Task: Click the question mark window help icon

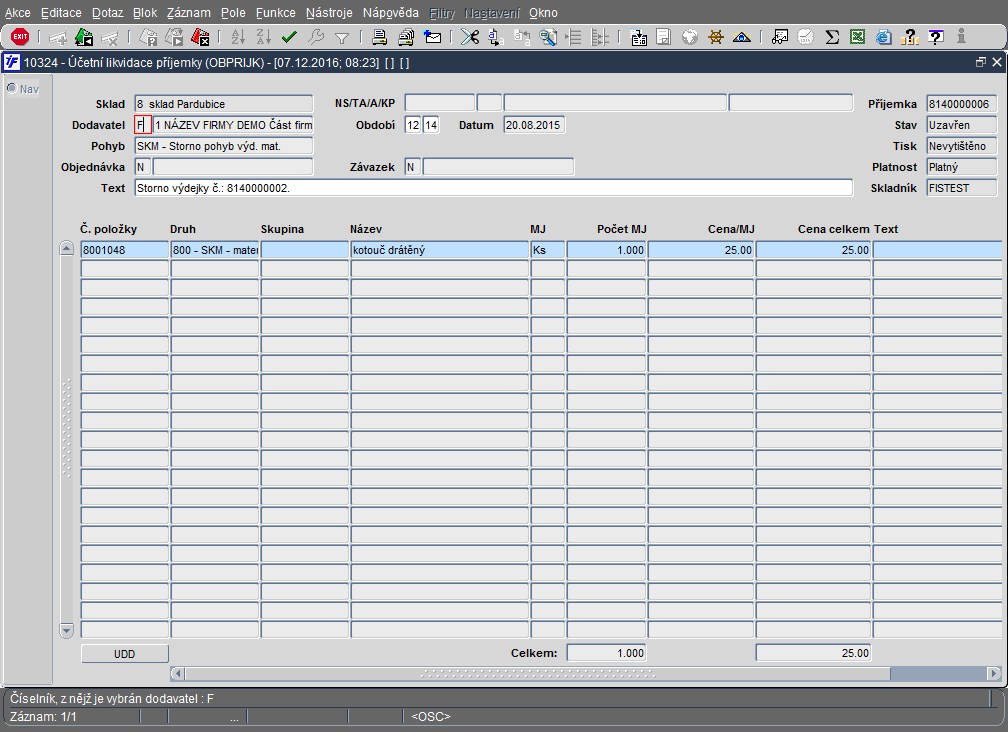Action: (x=936, y=37)
